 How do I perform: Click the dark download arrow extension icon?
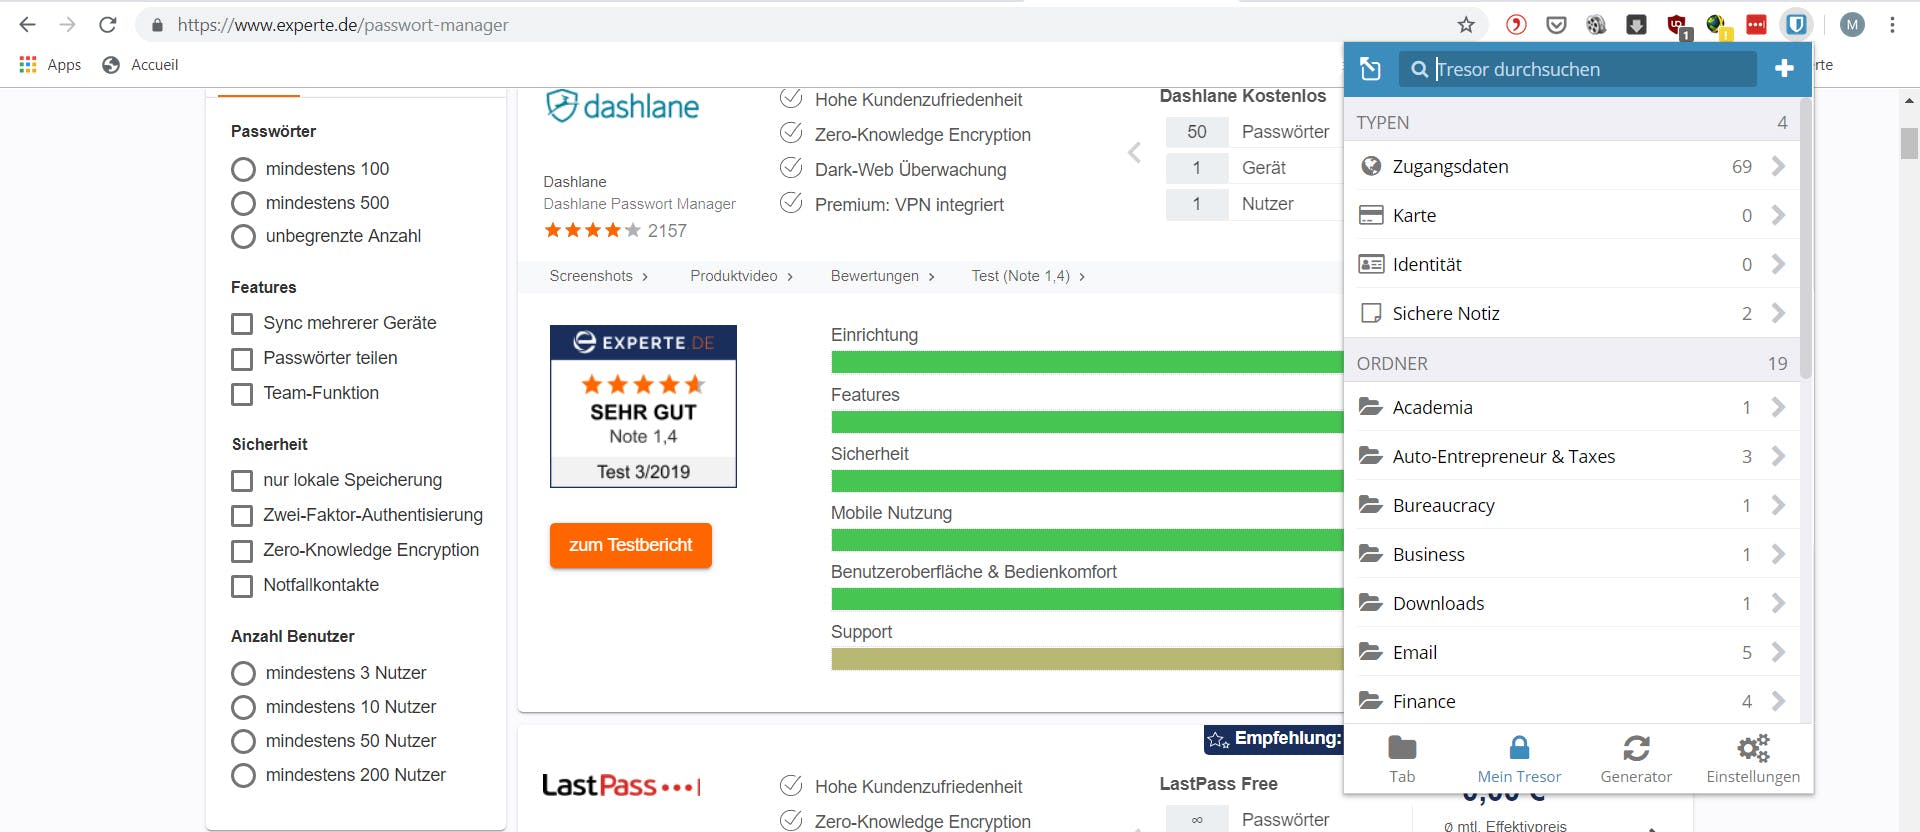[1636, 25]
